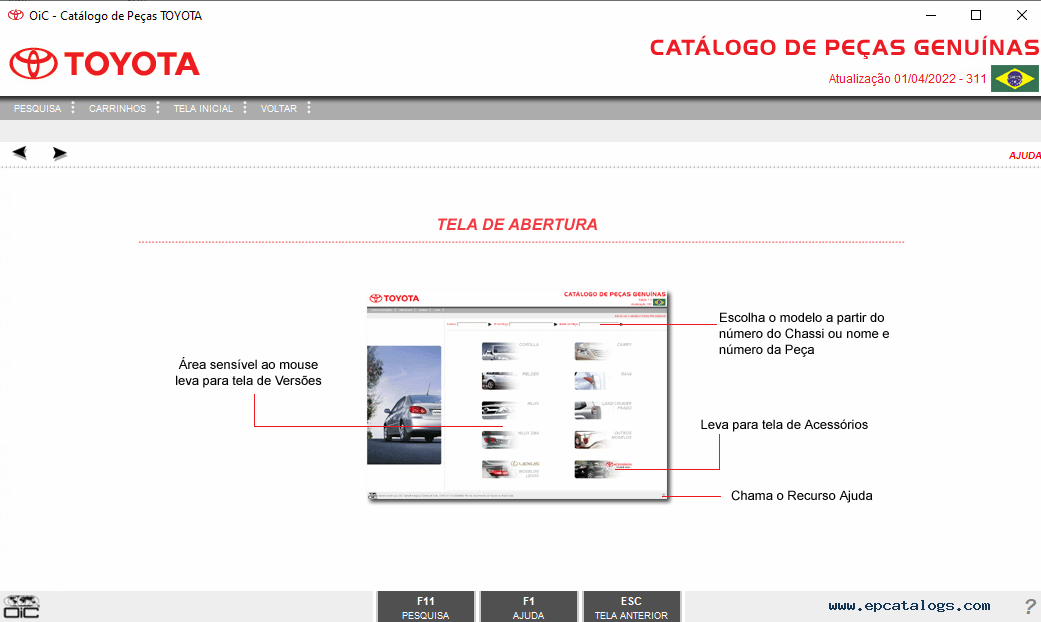Click the OiC logo at bottom left

click(x=21, y=606)
